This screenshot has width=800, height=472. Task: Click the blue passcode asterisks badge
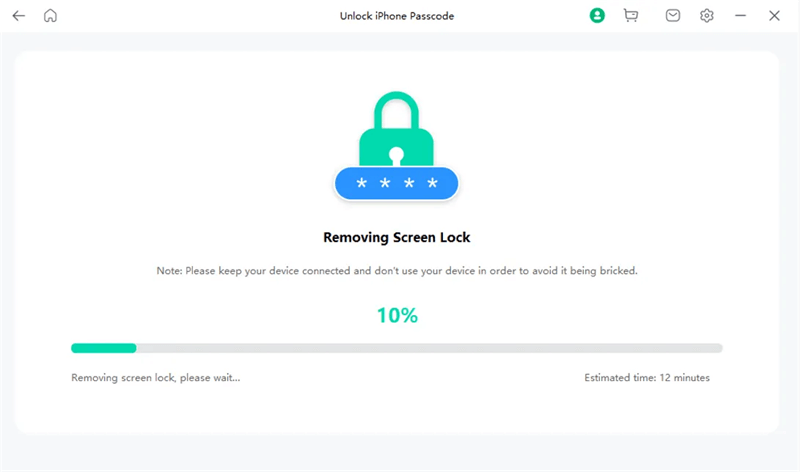coord(397,184)
